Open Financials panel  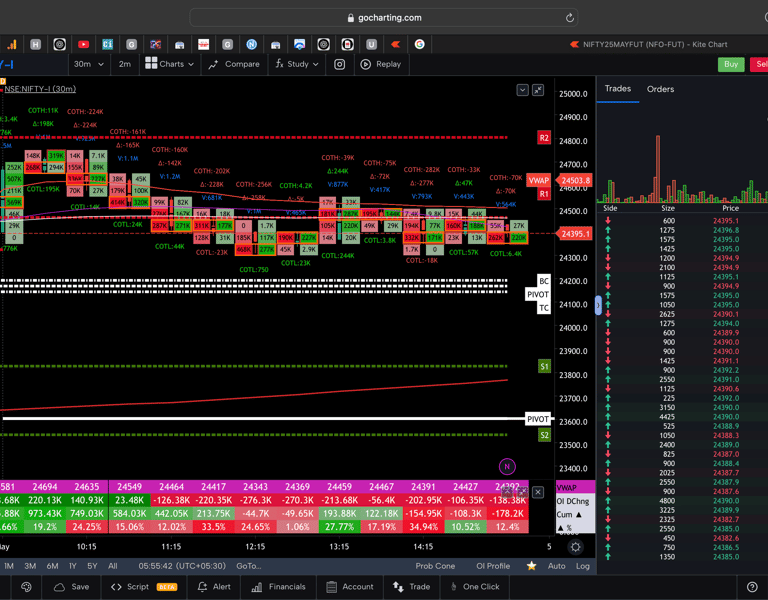click(278, 587)
